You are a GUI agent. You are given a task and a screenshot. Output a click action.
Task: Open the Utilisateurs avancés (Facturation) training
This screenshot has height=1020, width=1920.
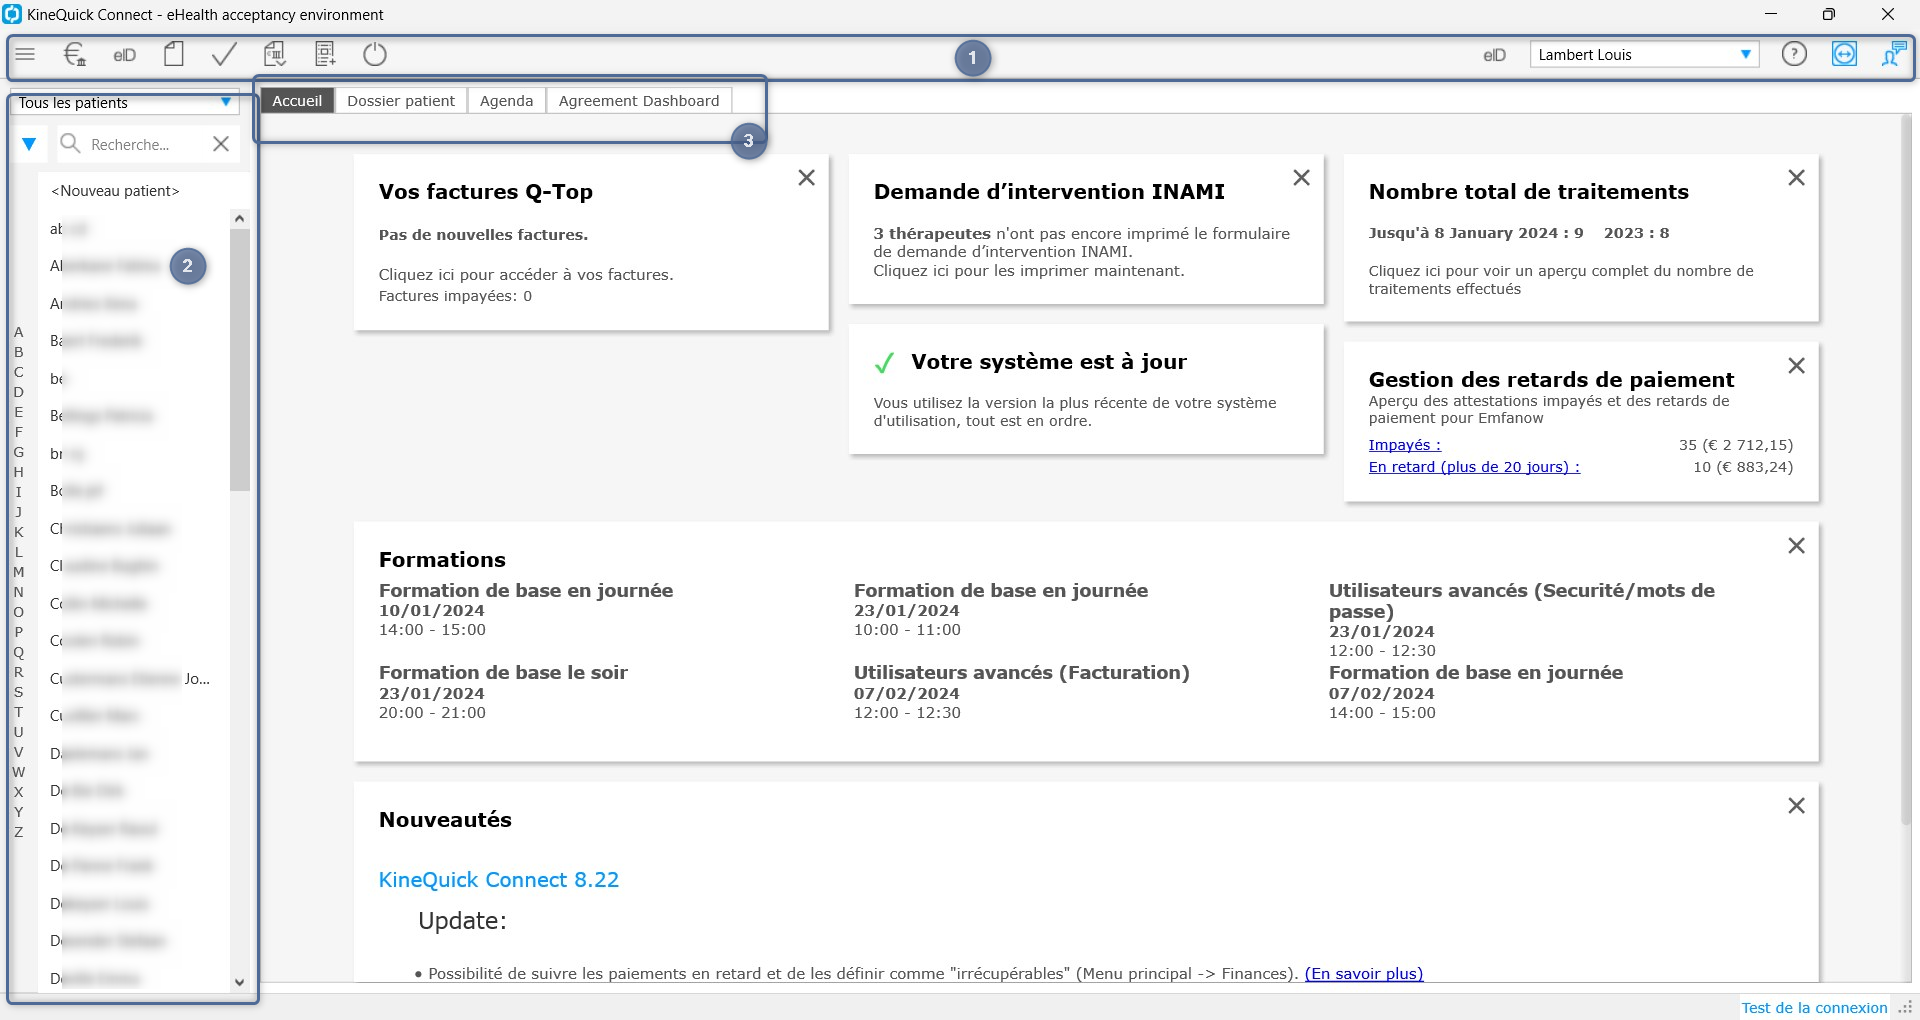click(x=1022, y=692)
